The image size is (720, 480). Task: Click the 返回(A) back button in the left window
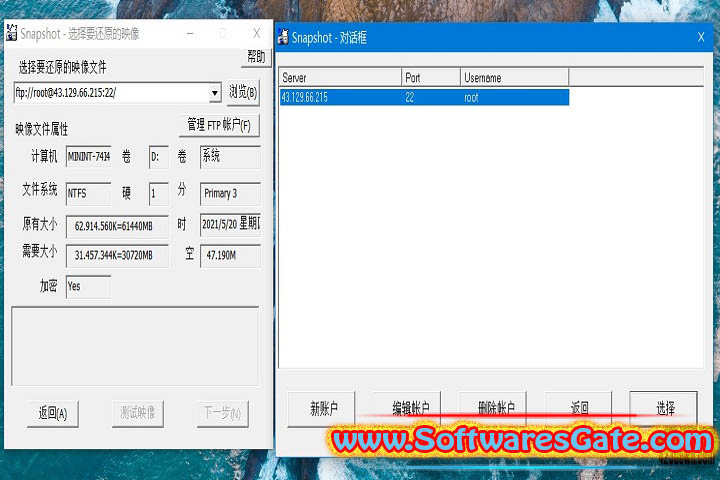pos(53,413)
